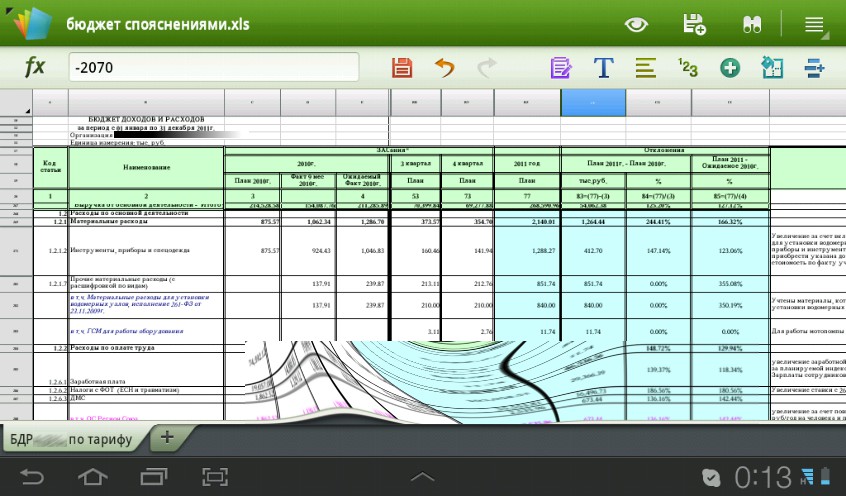Image resolution: width=846 pixels, height=496 pixels.
Task: Select the Материальные расходы row label
Action: click(x=146, y=222)
